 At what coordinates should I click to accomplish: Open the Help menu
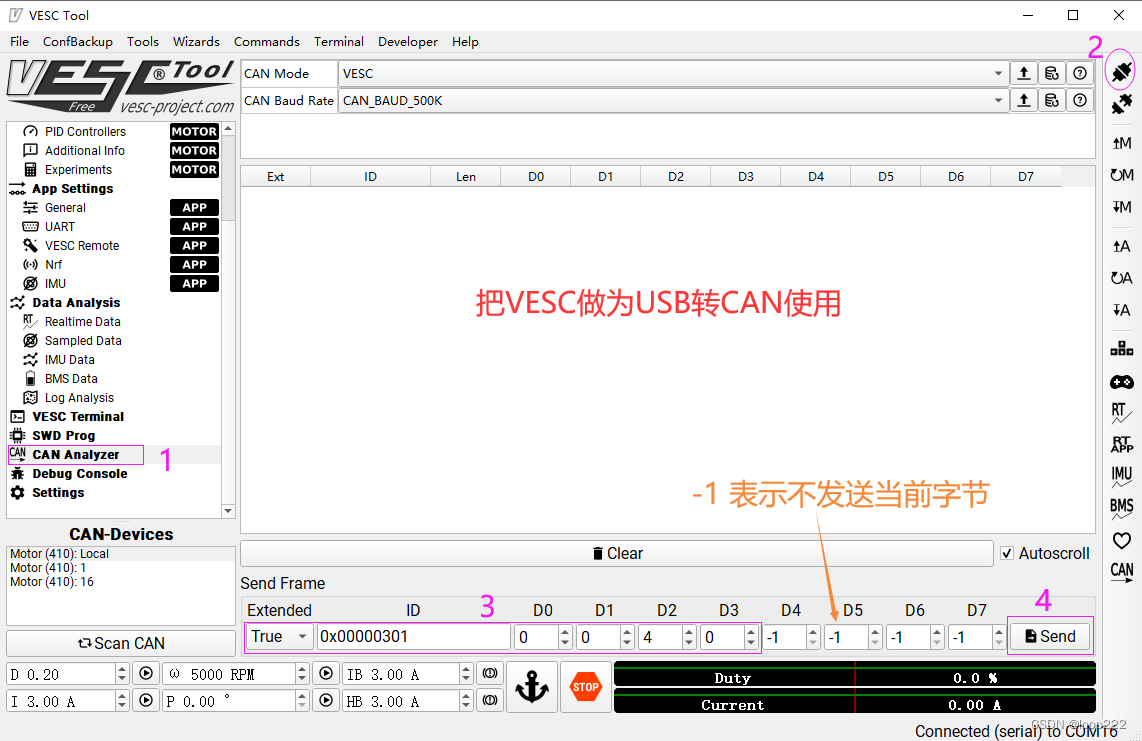point(465,42)
